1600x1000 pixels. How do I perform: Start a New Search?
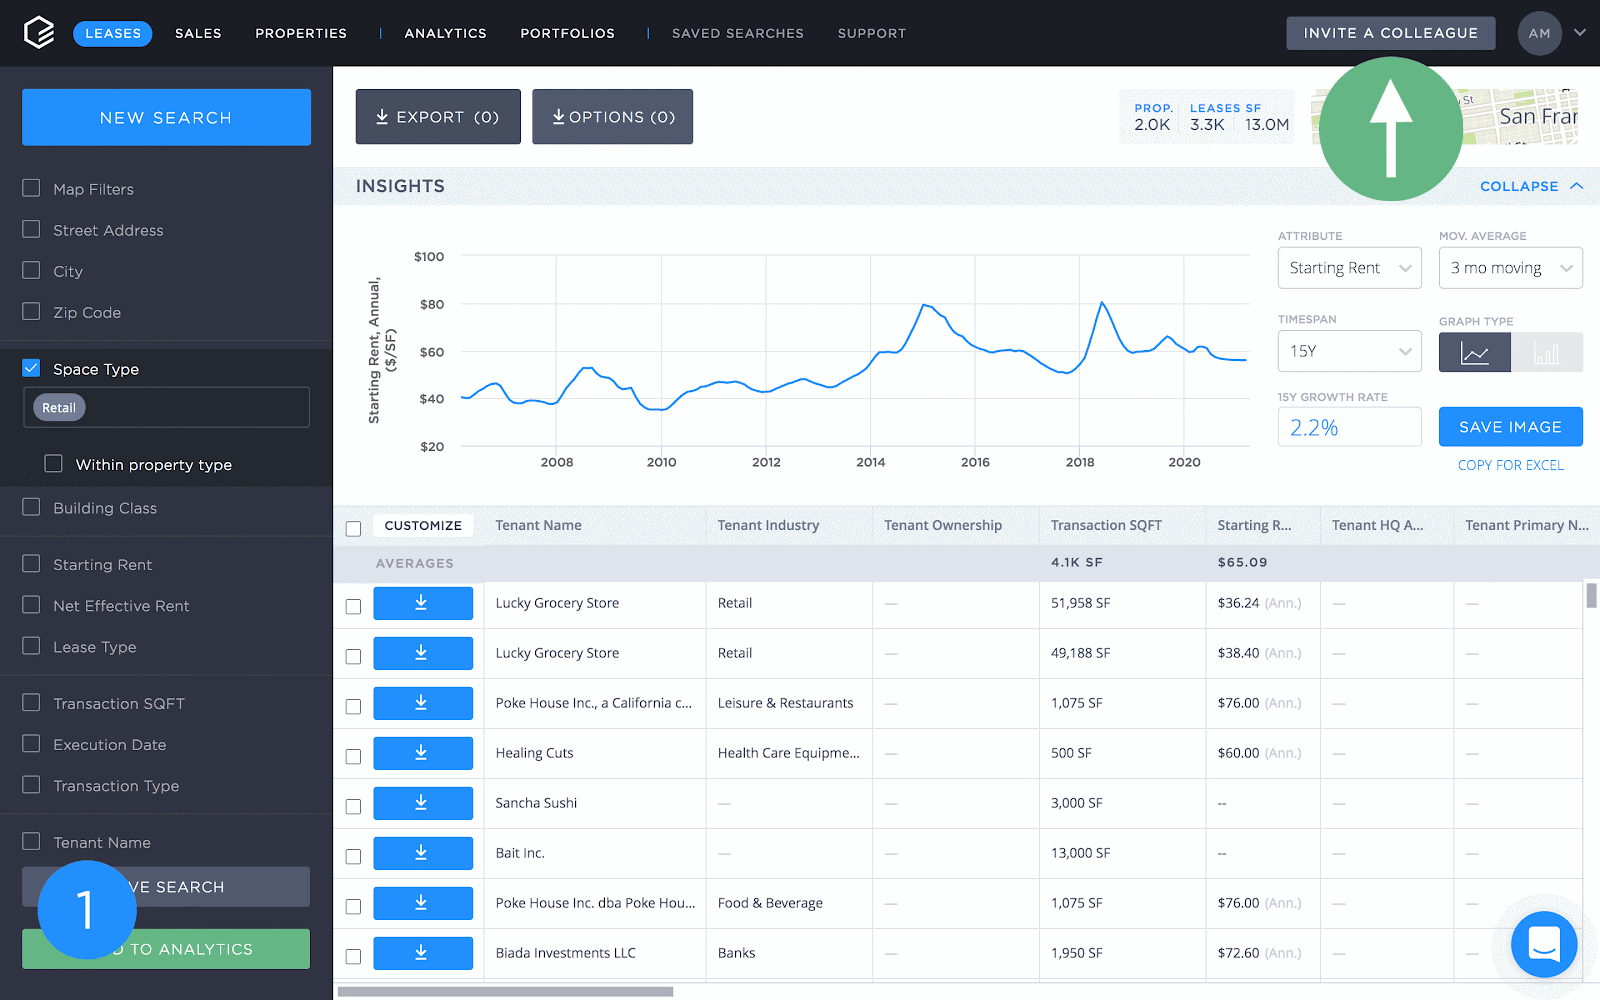click(165, 117)
